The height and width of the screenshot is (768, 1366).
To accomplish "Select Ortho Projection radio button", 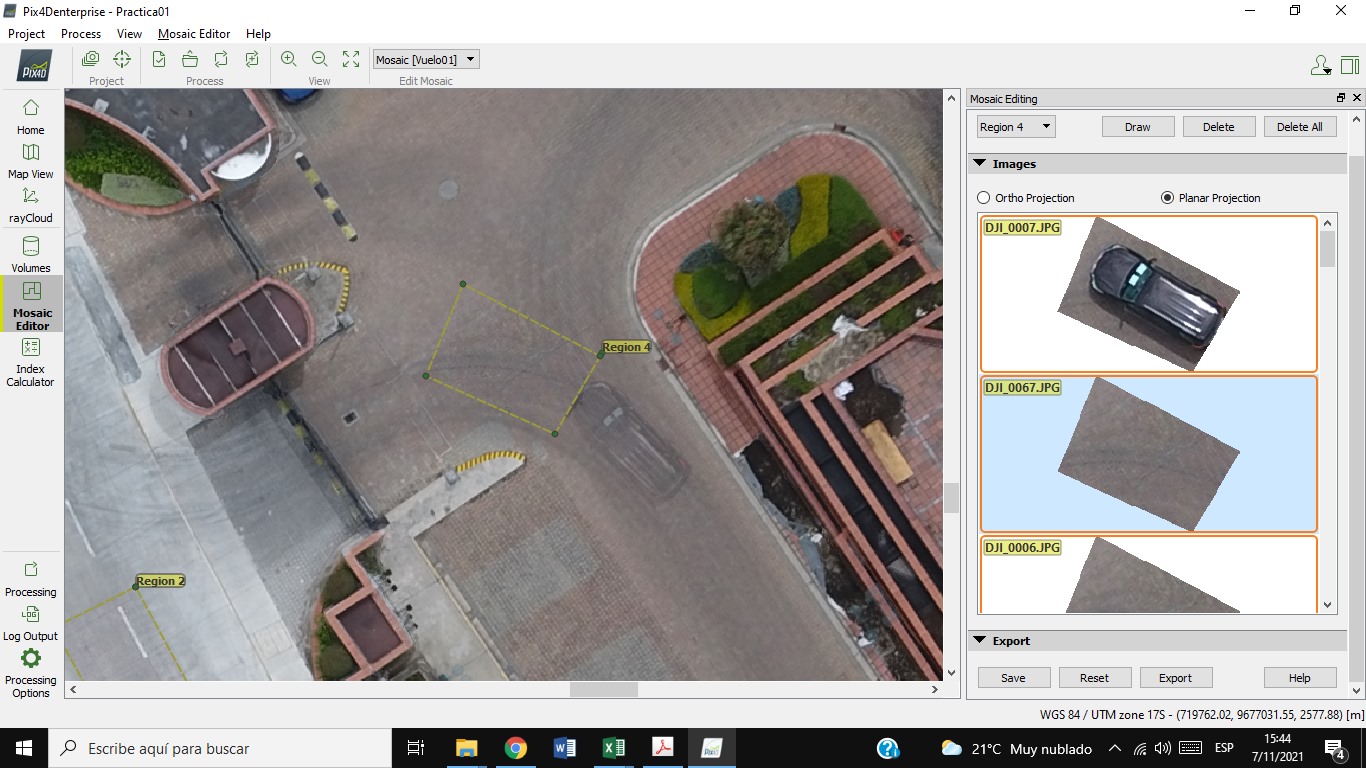I will click(x=984, y=198).
